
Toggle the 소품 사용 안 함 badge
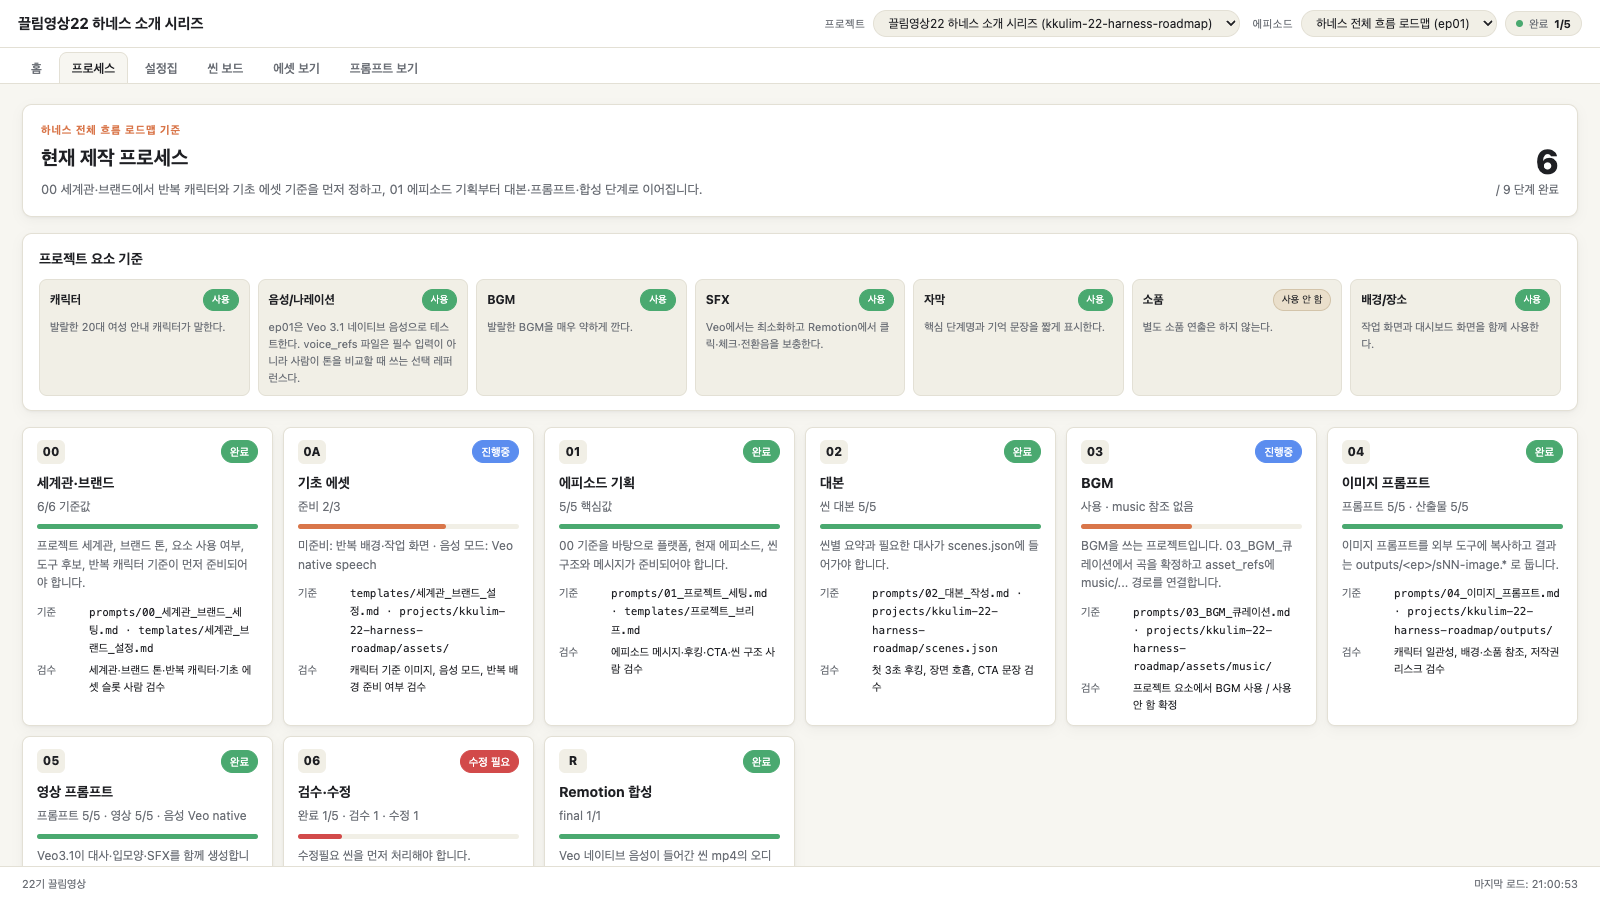[1302, 300]
